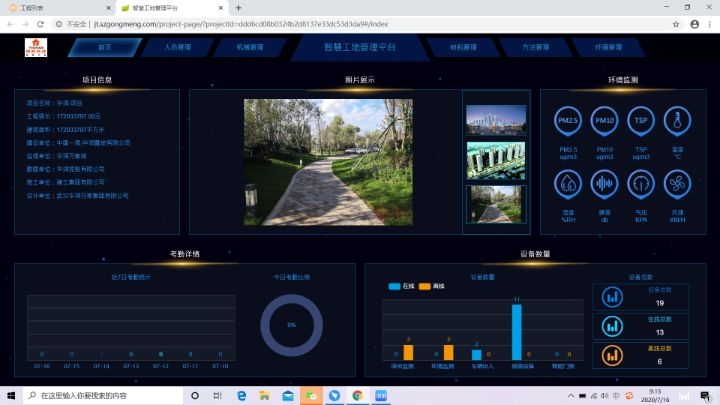Screen dimensions: 720x405
Task: Click the temperature thermometer icon
Action: click(677, 121)
